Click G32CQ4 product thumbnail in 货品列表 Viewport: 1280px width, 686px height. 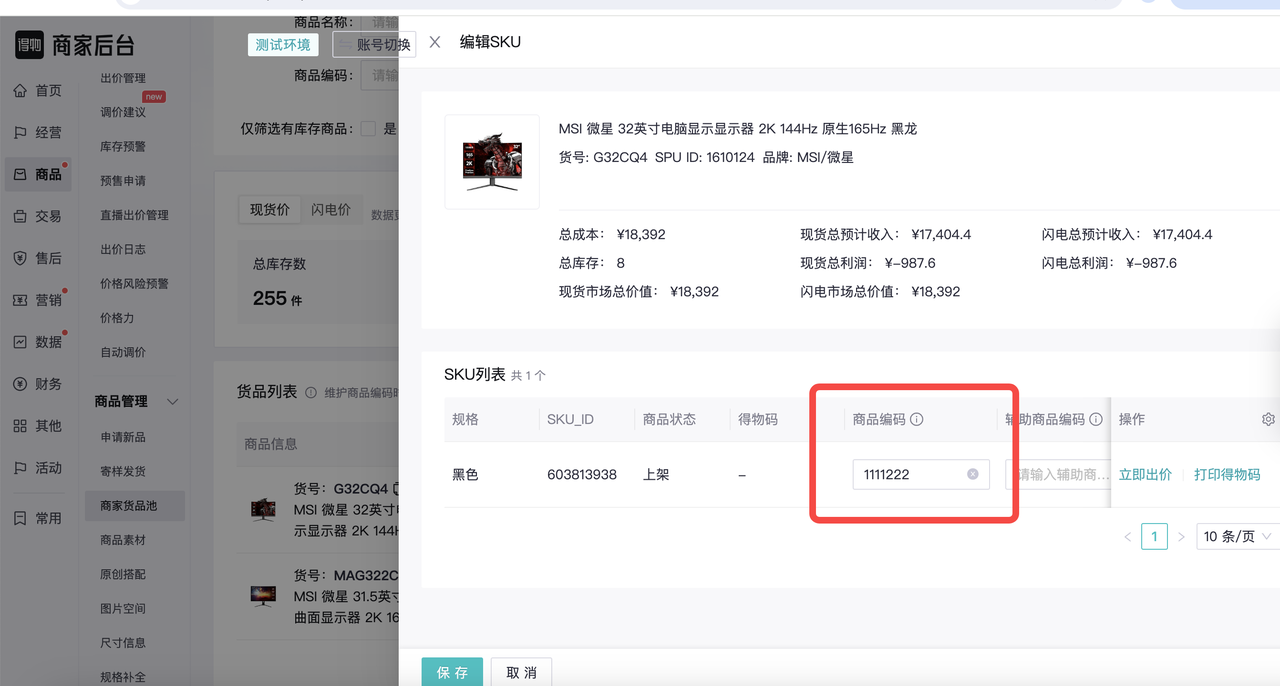pyautogui.click(x=263, y=509)
